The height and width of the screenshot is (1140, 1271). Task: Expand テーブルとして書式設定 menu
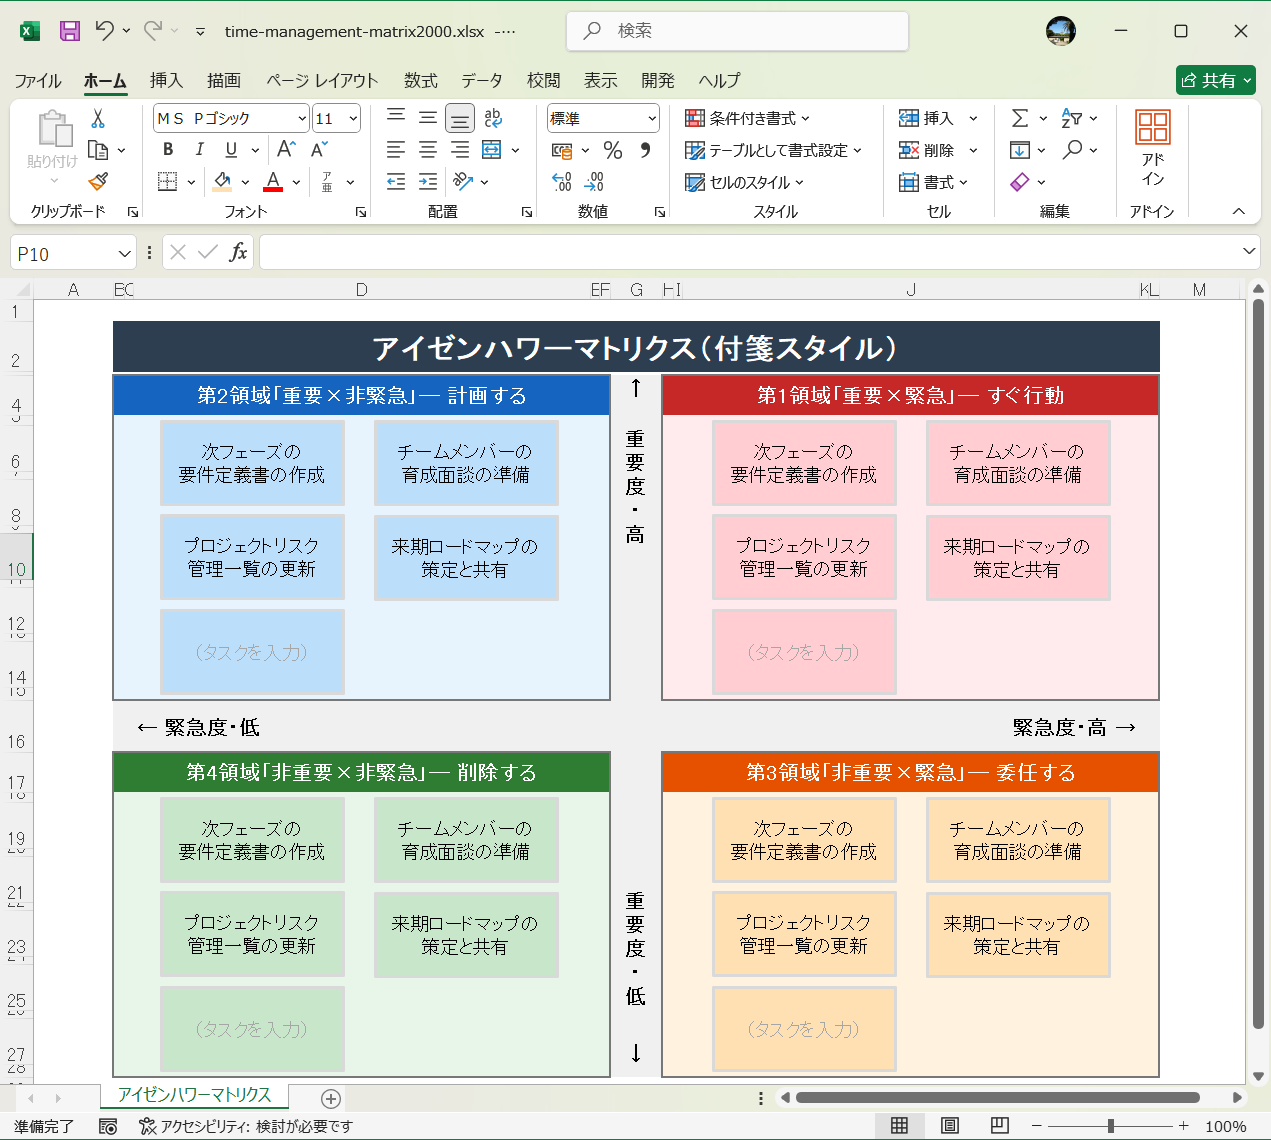773,150
